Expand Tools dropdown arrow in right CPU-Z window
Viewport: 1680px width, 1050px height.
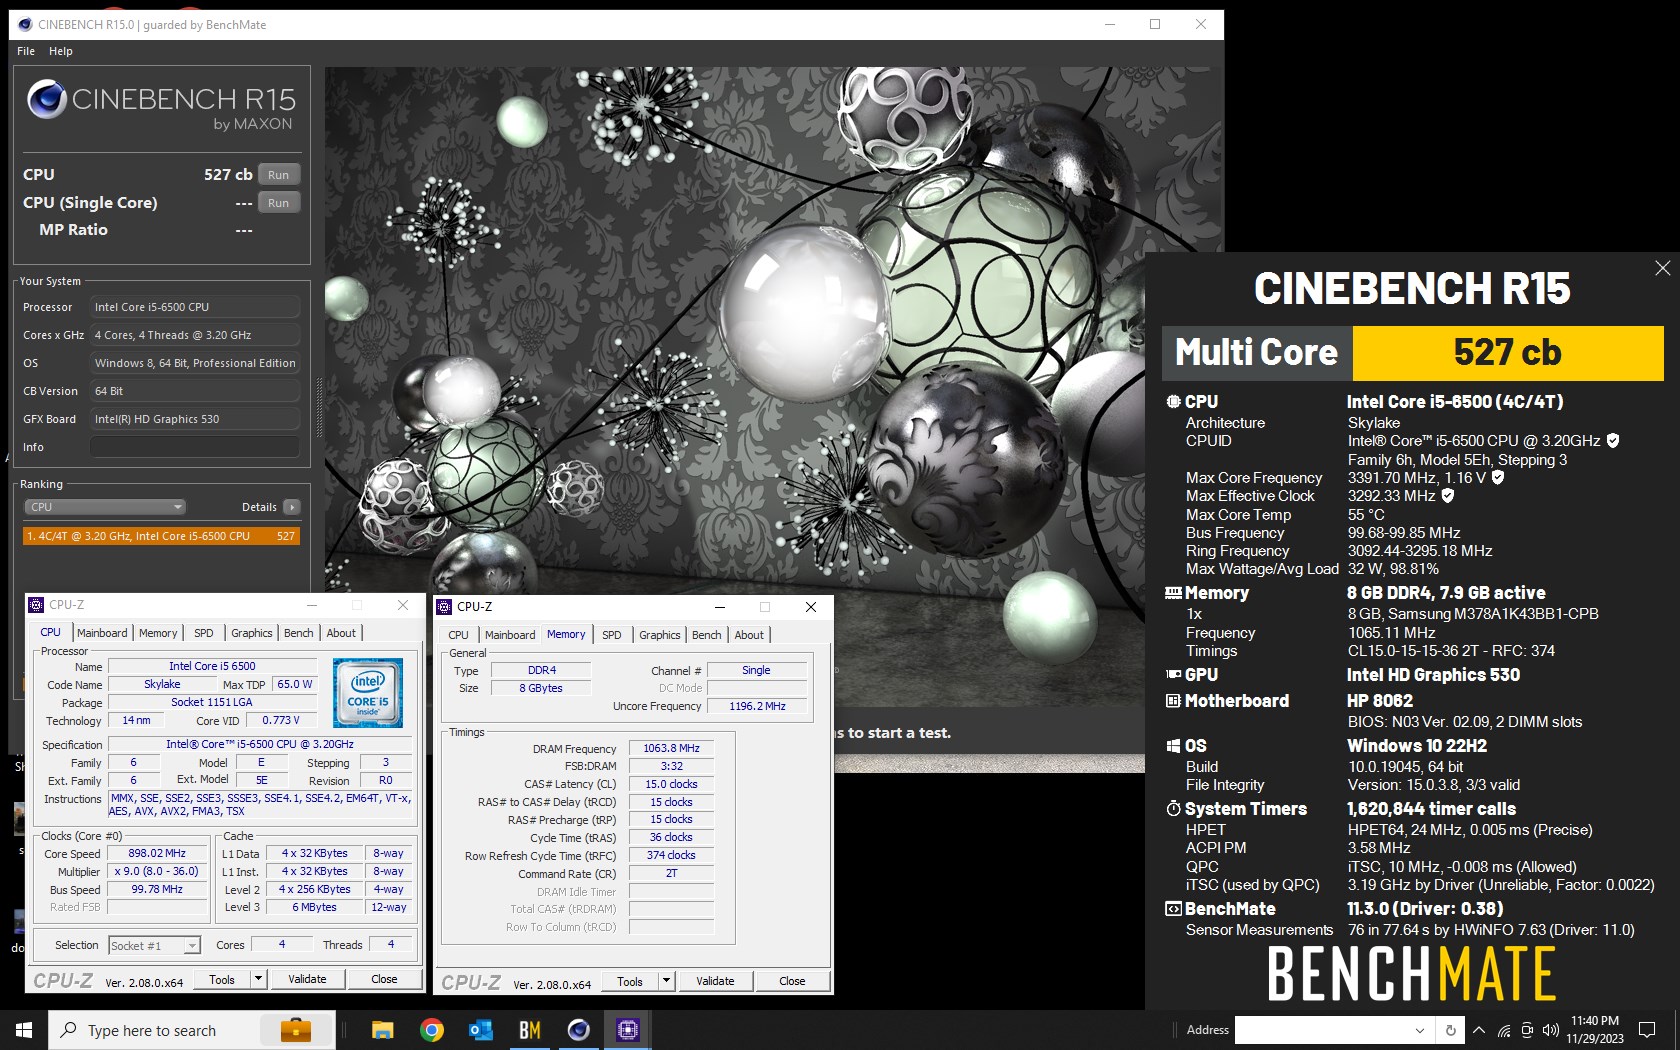pos(666,981)
